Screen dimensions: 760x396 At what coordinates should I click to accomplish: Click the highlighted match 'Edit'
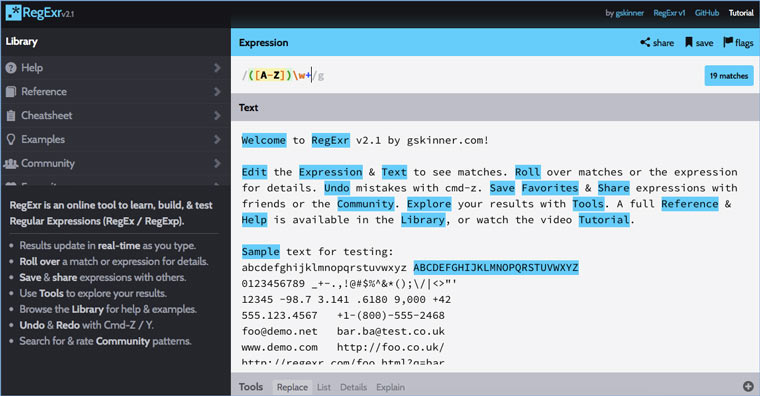[254, 172]
